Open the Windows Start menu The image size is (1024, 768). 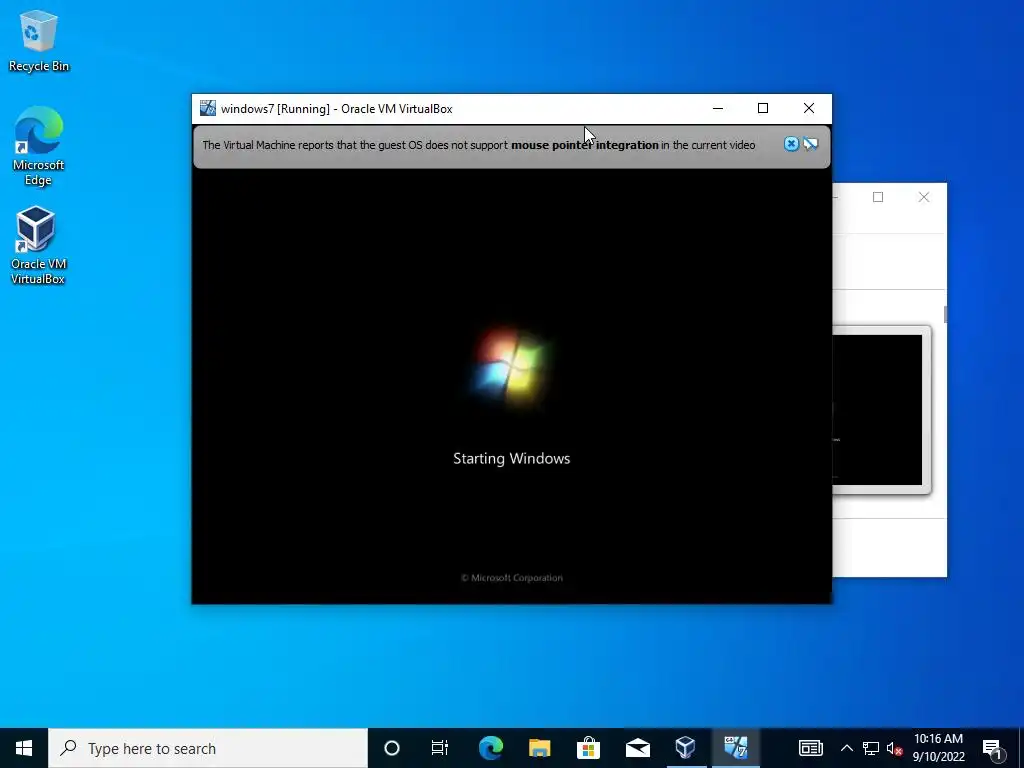tap(24, 748)
